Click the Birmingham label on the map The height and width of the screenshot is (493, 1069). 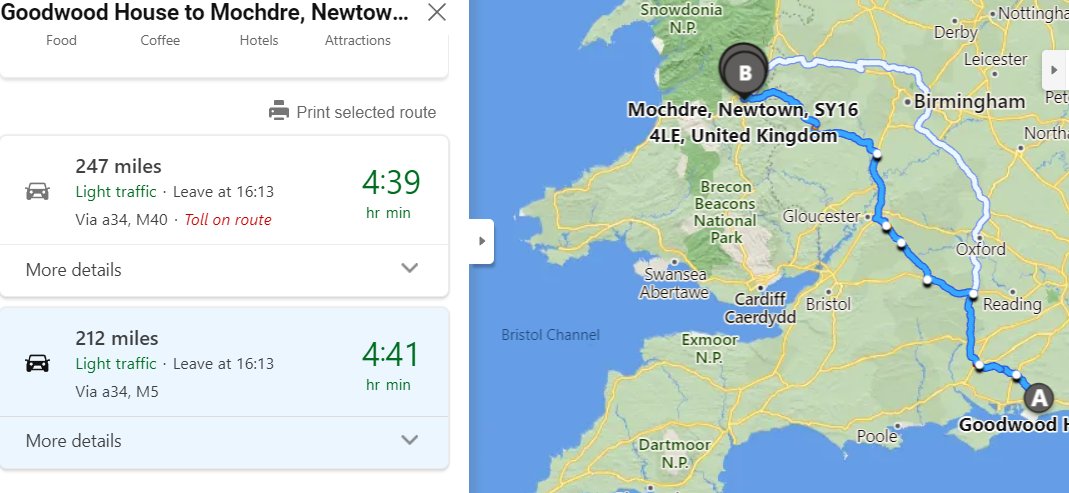(x=969, y=102)
